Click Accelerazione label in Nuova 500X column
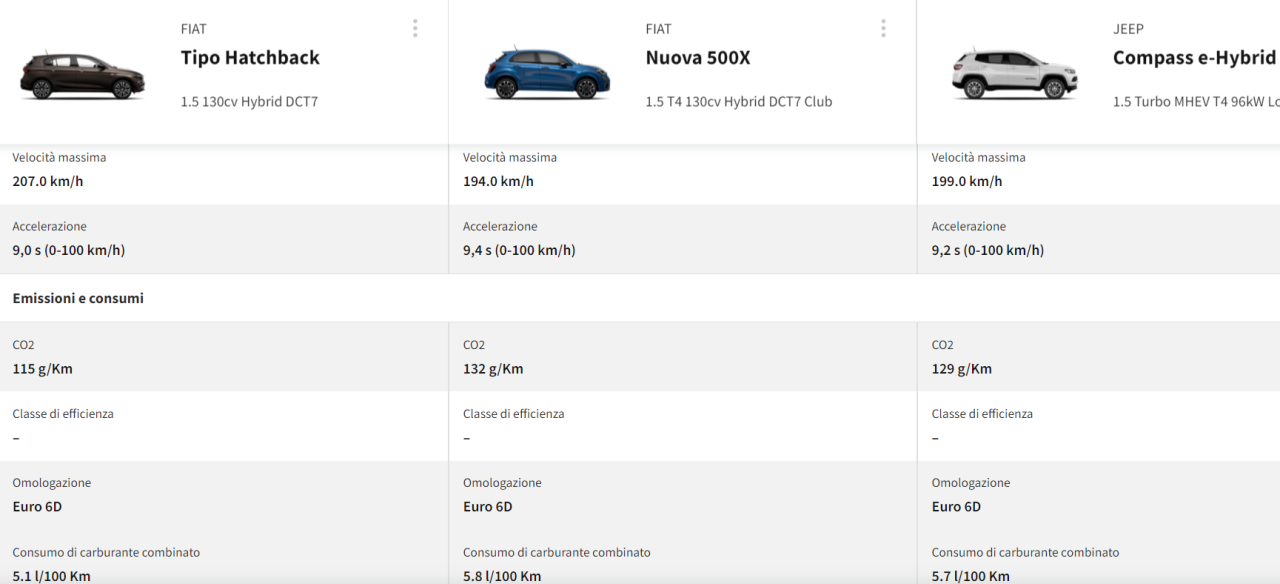The height and width of the screenshot is (584, 1280). pyautogui.click(x=500, y=227)
